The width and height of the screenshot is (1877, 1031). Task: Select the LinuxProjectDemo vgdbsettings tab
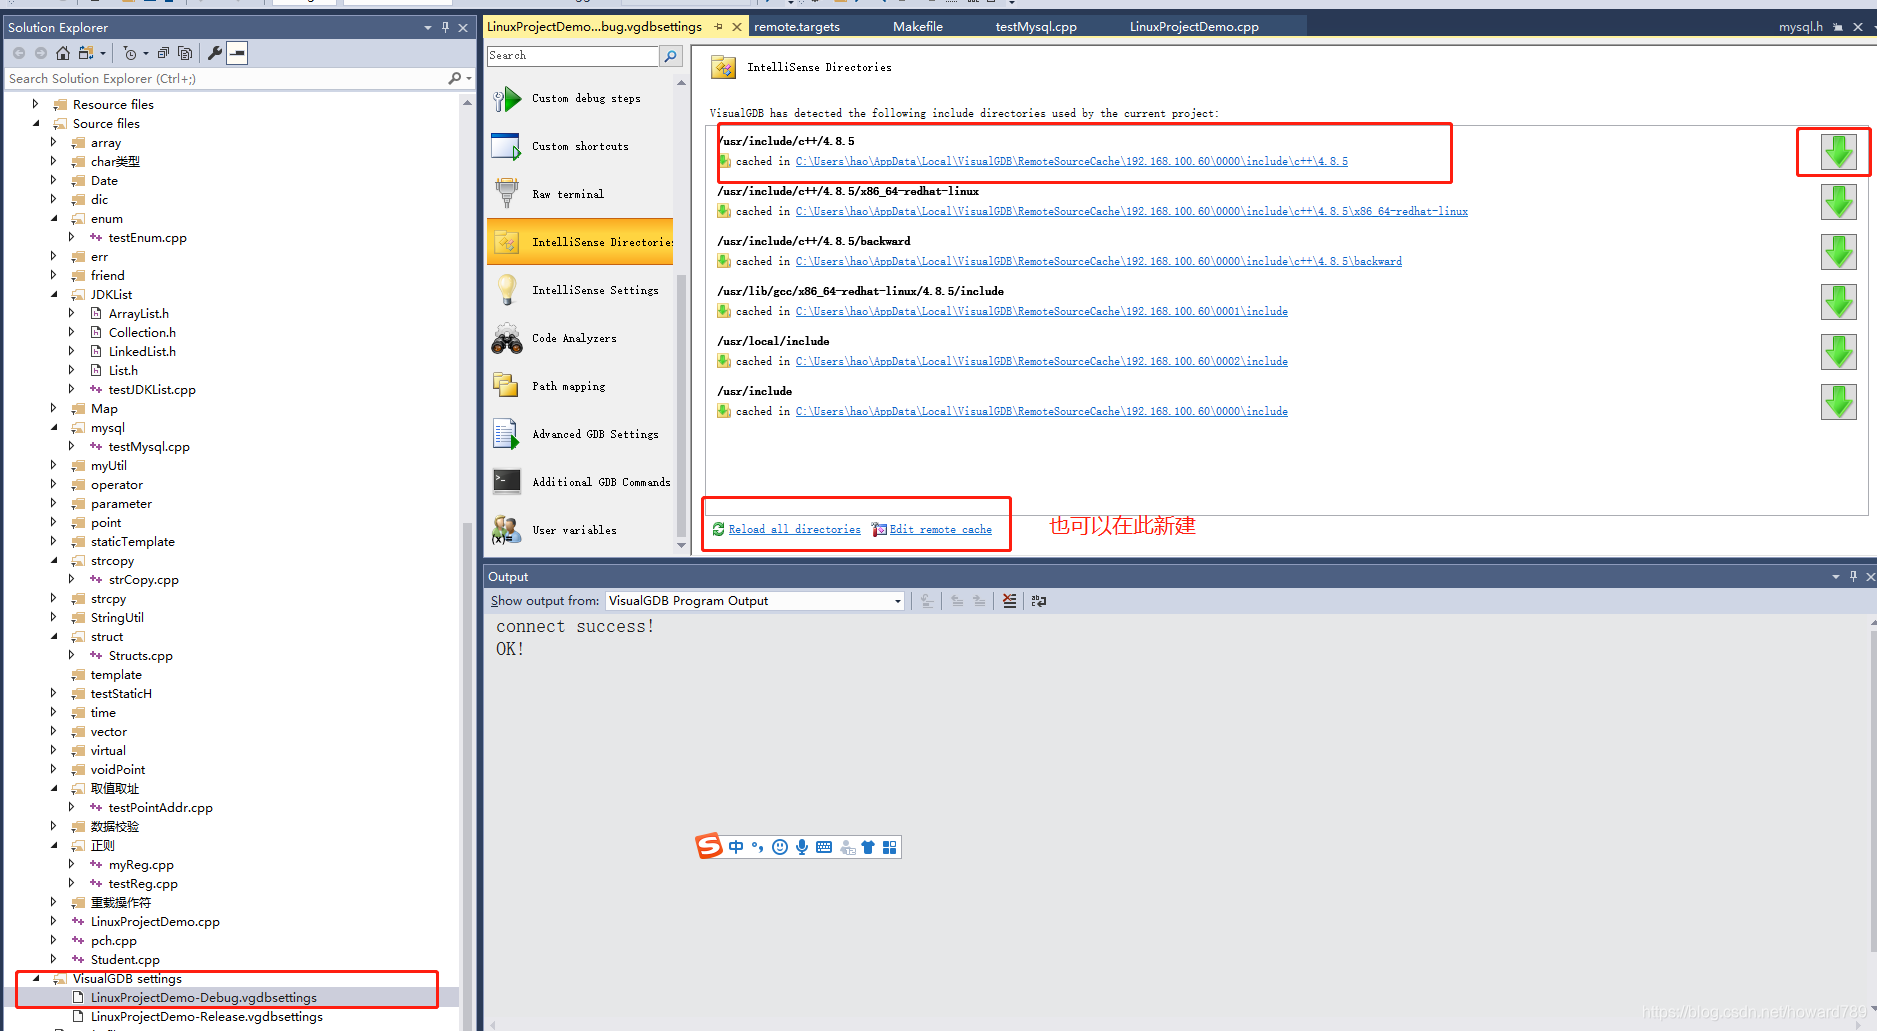coord(595,27)
